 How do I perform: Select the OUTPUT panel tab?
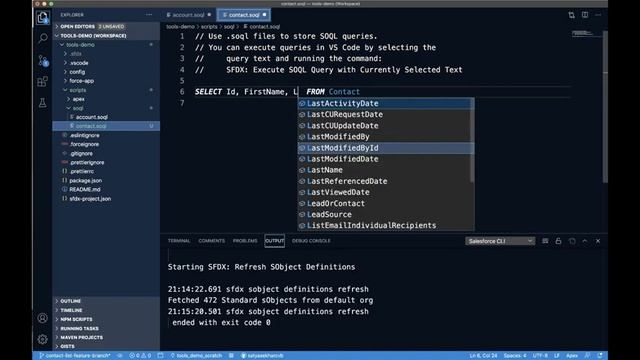point(274,241)
